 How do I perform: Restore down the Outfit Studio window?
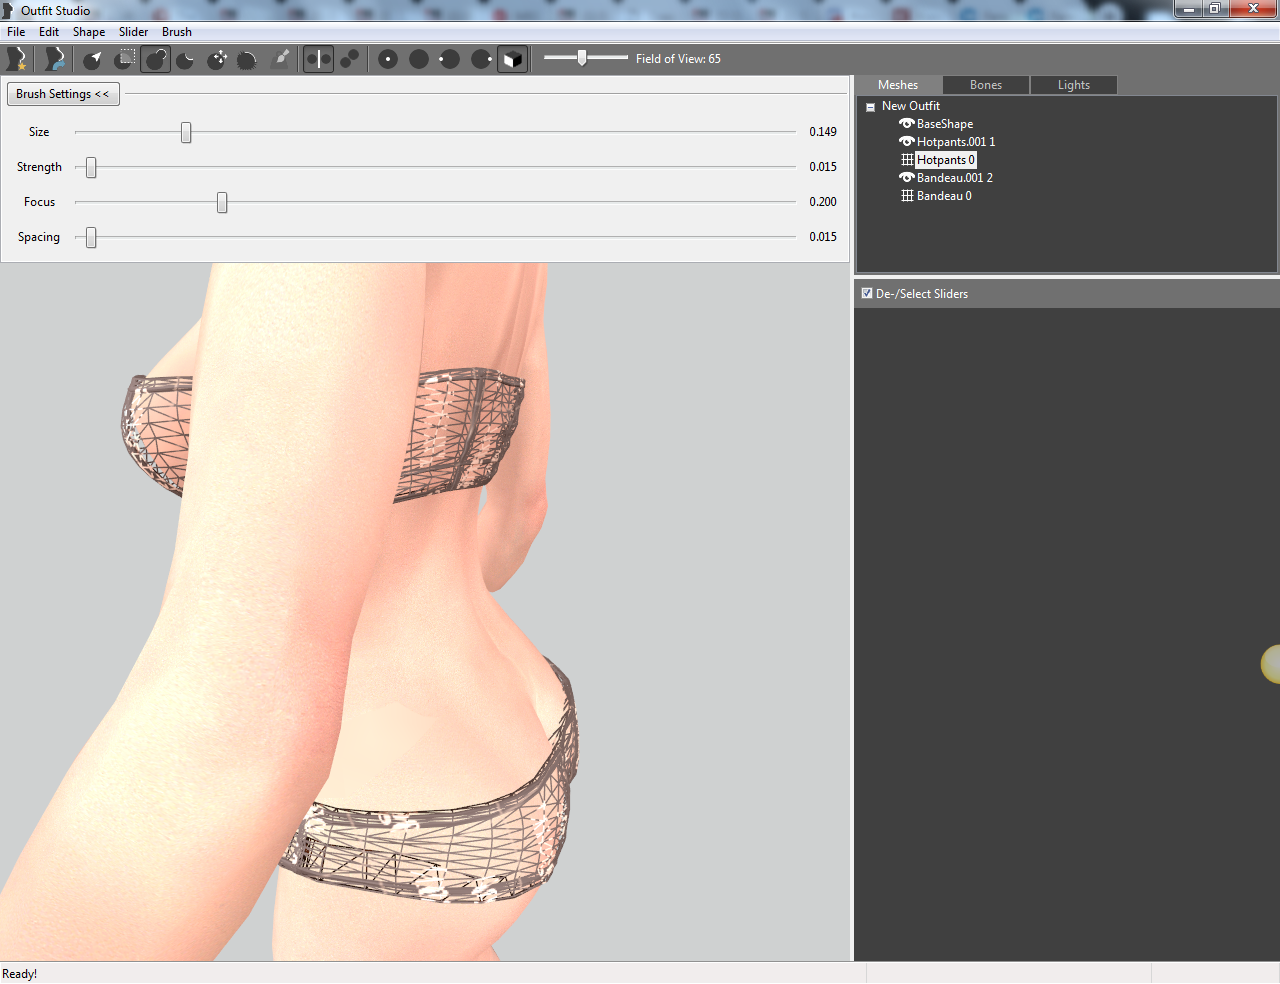[1214, 9]
